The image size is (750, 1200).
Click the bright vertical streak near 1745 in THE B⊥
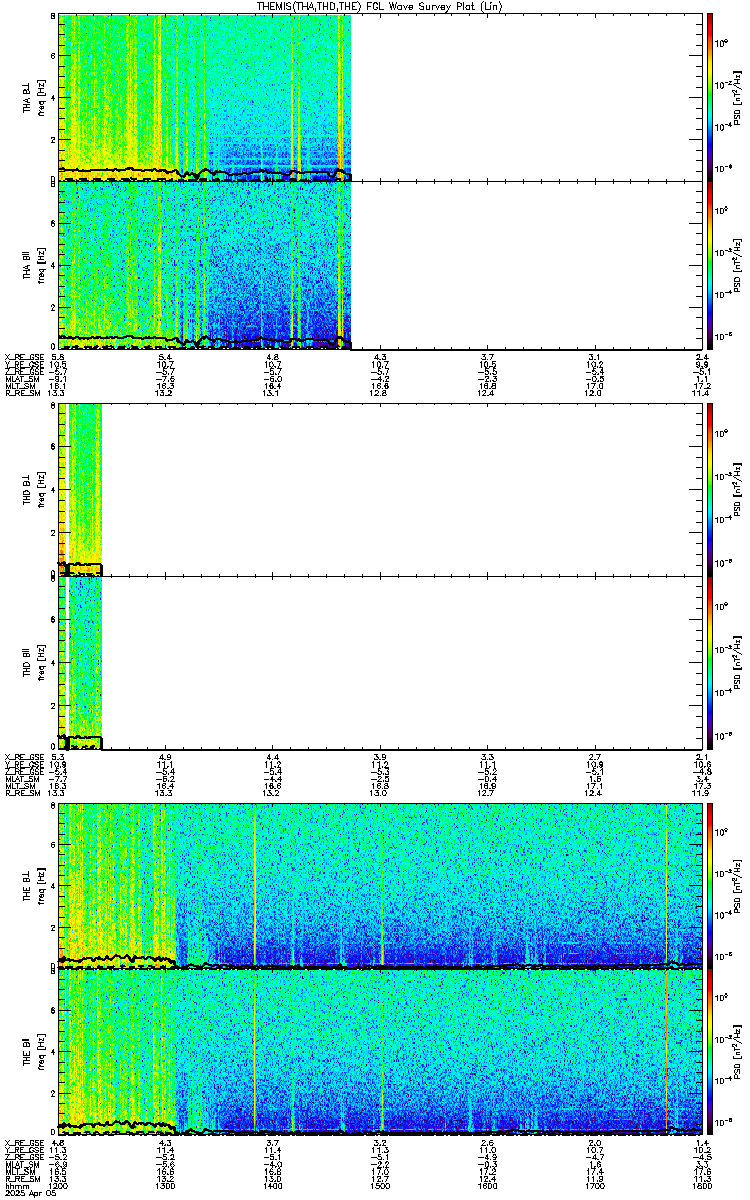(x=667, y=884)
